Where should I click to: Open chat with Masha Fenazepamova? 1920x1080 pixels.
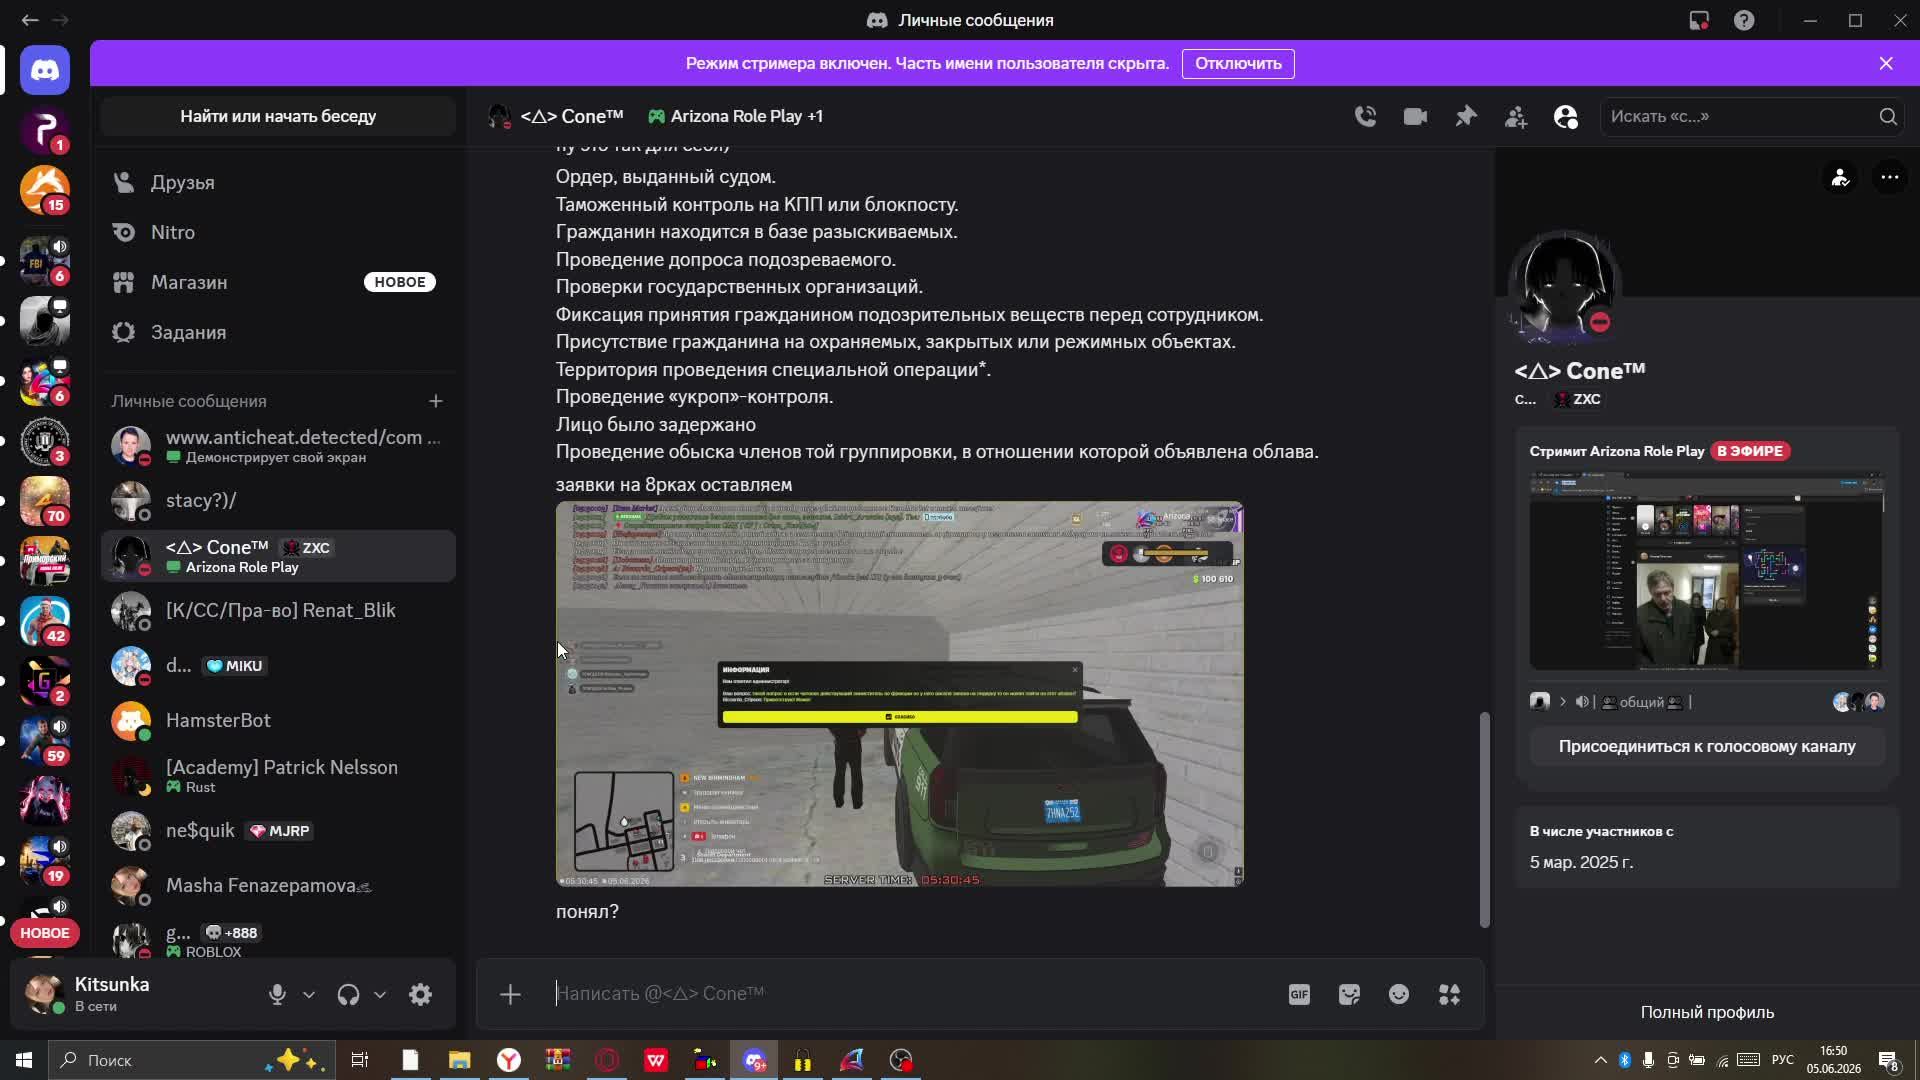(278, 885)
